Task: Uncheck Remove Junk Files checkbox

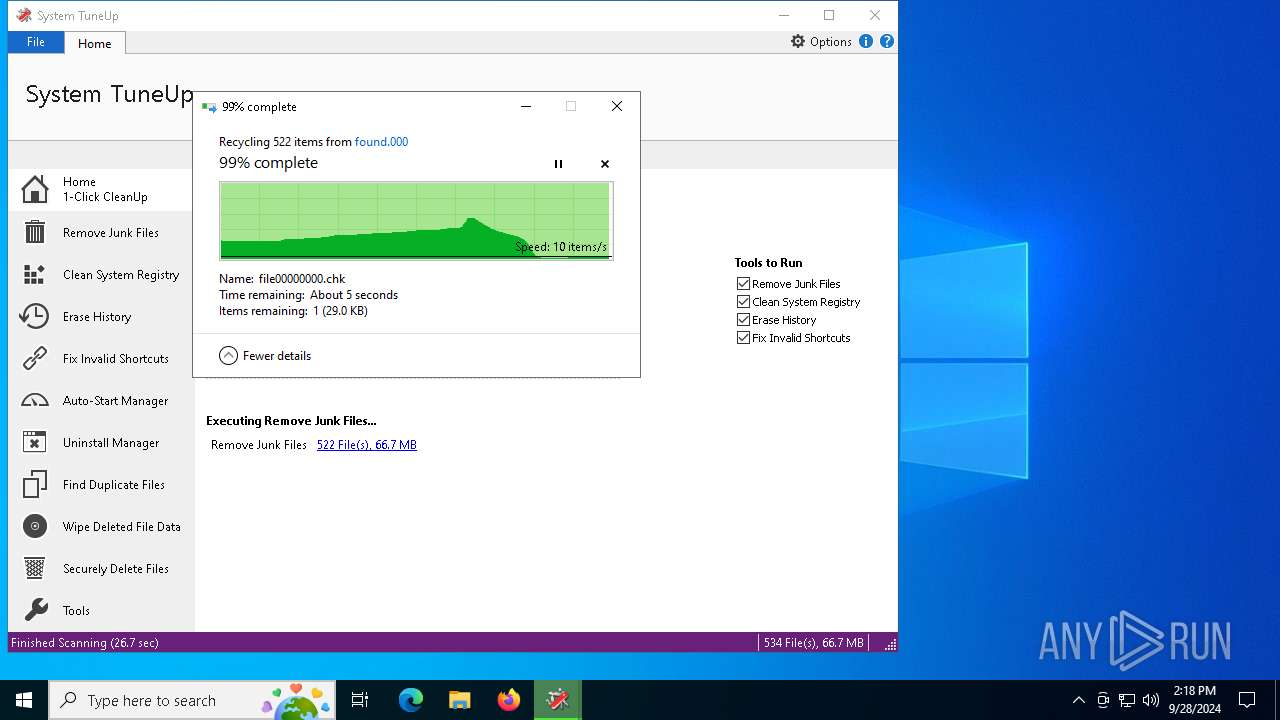Action: [743, 284]
